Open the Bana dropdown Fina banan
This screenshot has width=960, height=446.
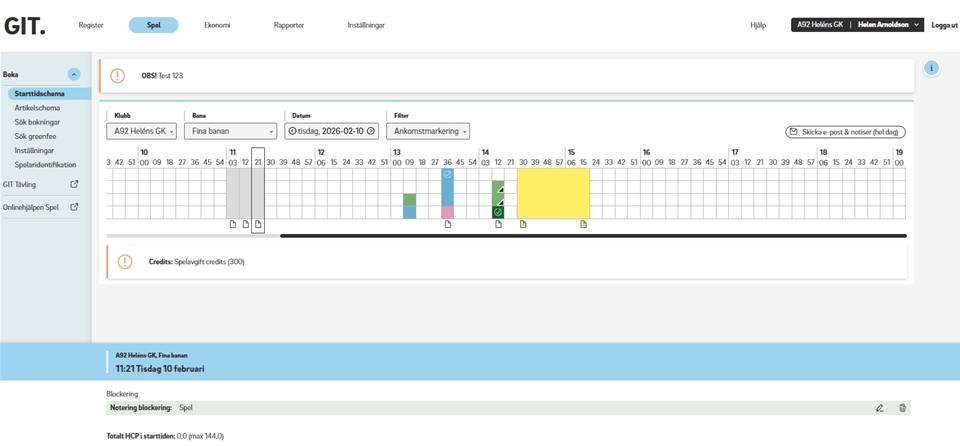230,131
